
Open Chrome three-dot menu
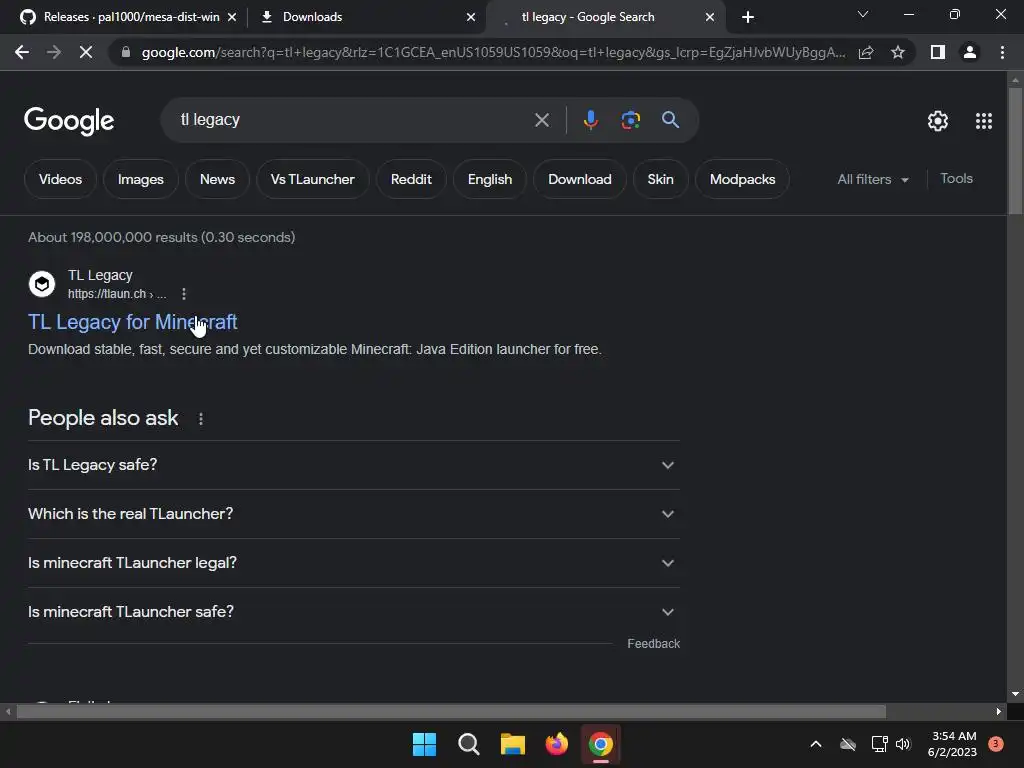pyautogui.click(x=1002, y=52)
